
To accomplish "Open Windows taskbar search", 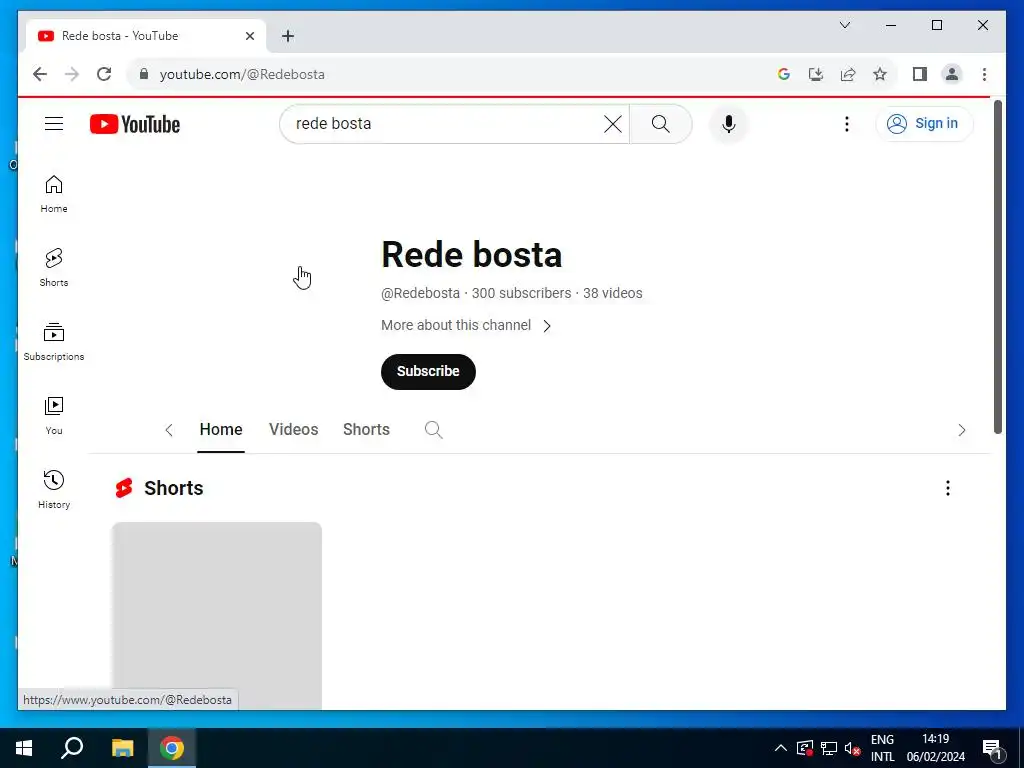I will point(72,748).
